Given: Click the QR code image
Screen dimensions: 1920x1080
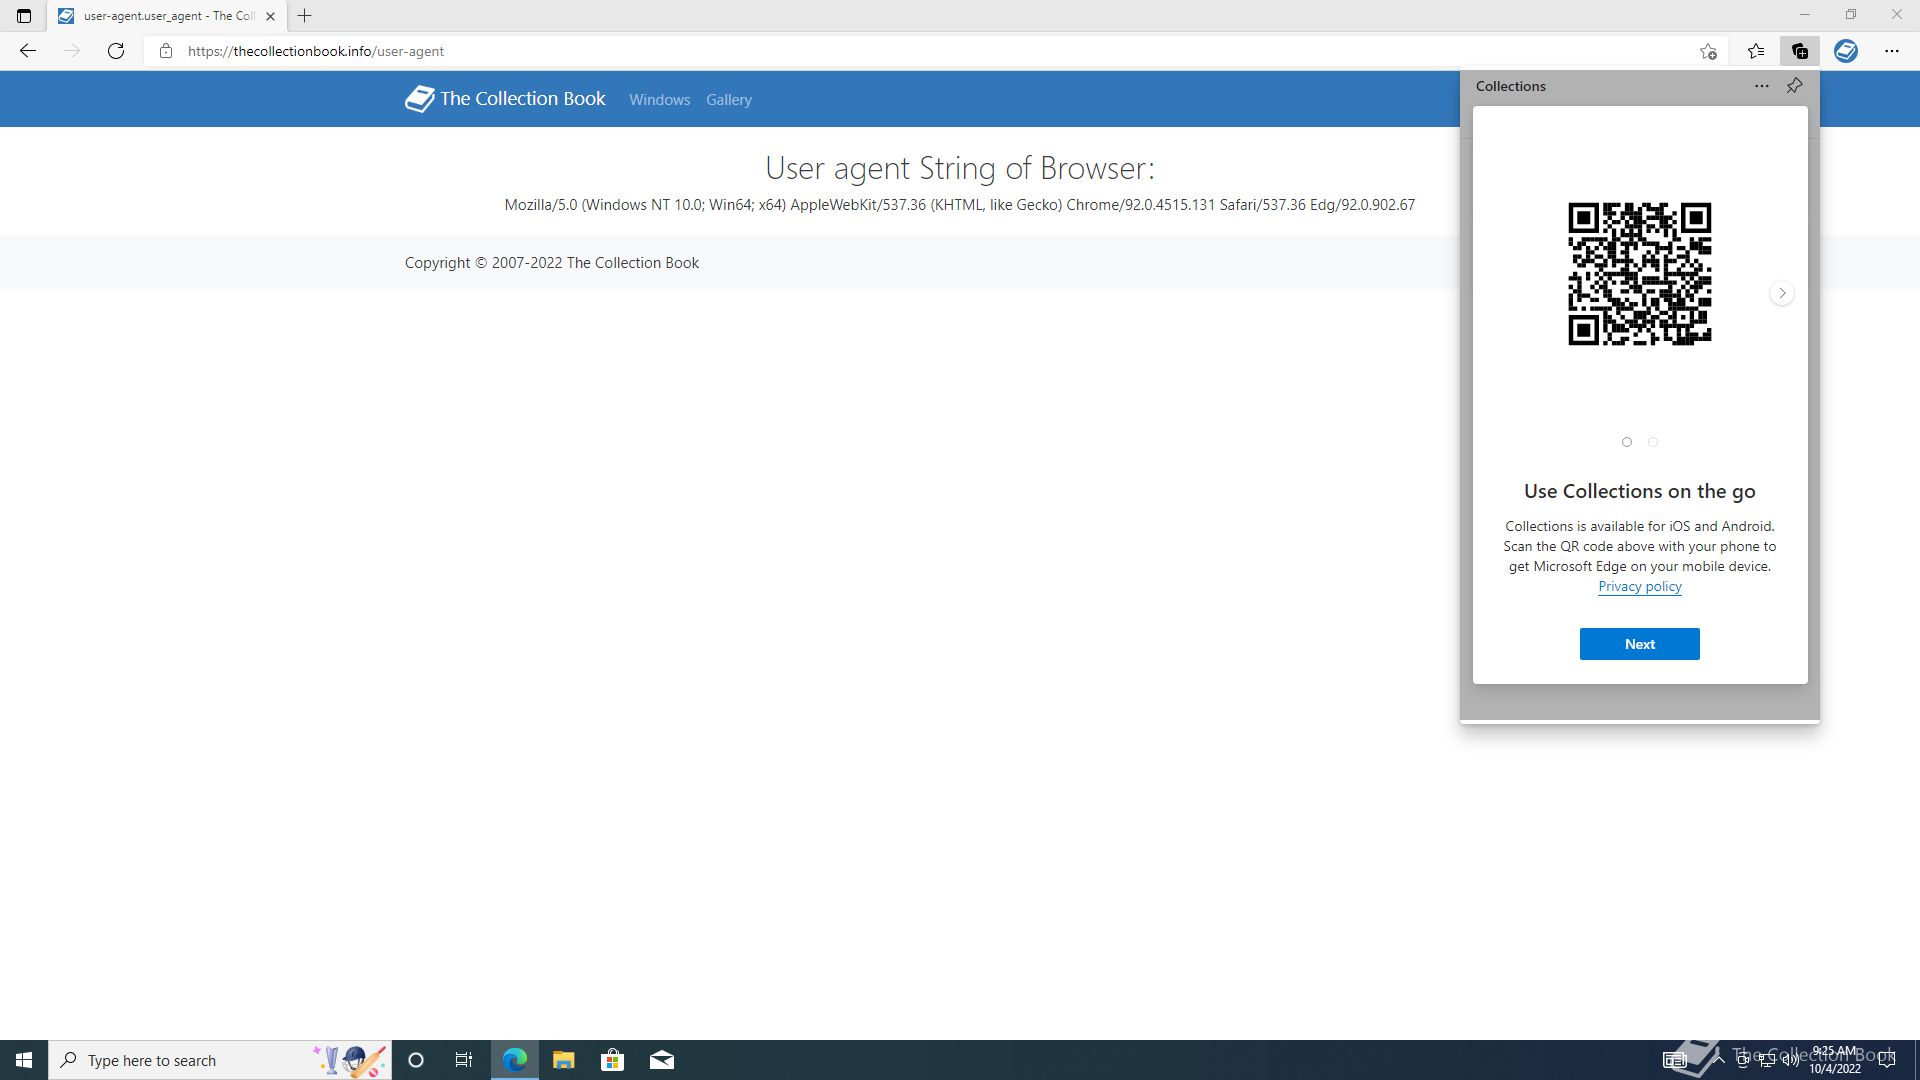Looking at the screenshot, I should pyautogui.click(x=1640, y=274).
